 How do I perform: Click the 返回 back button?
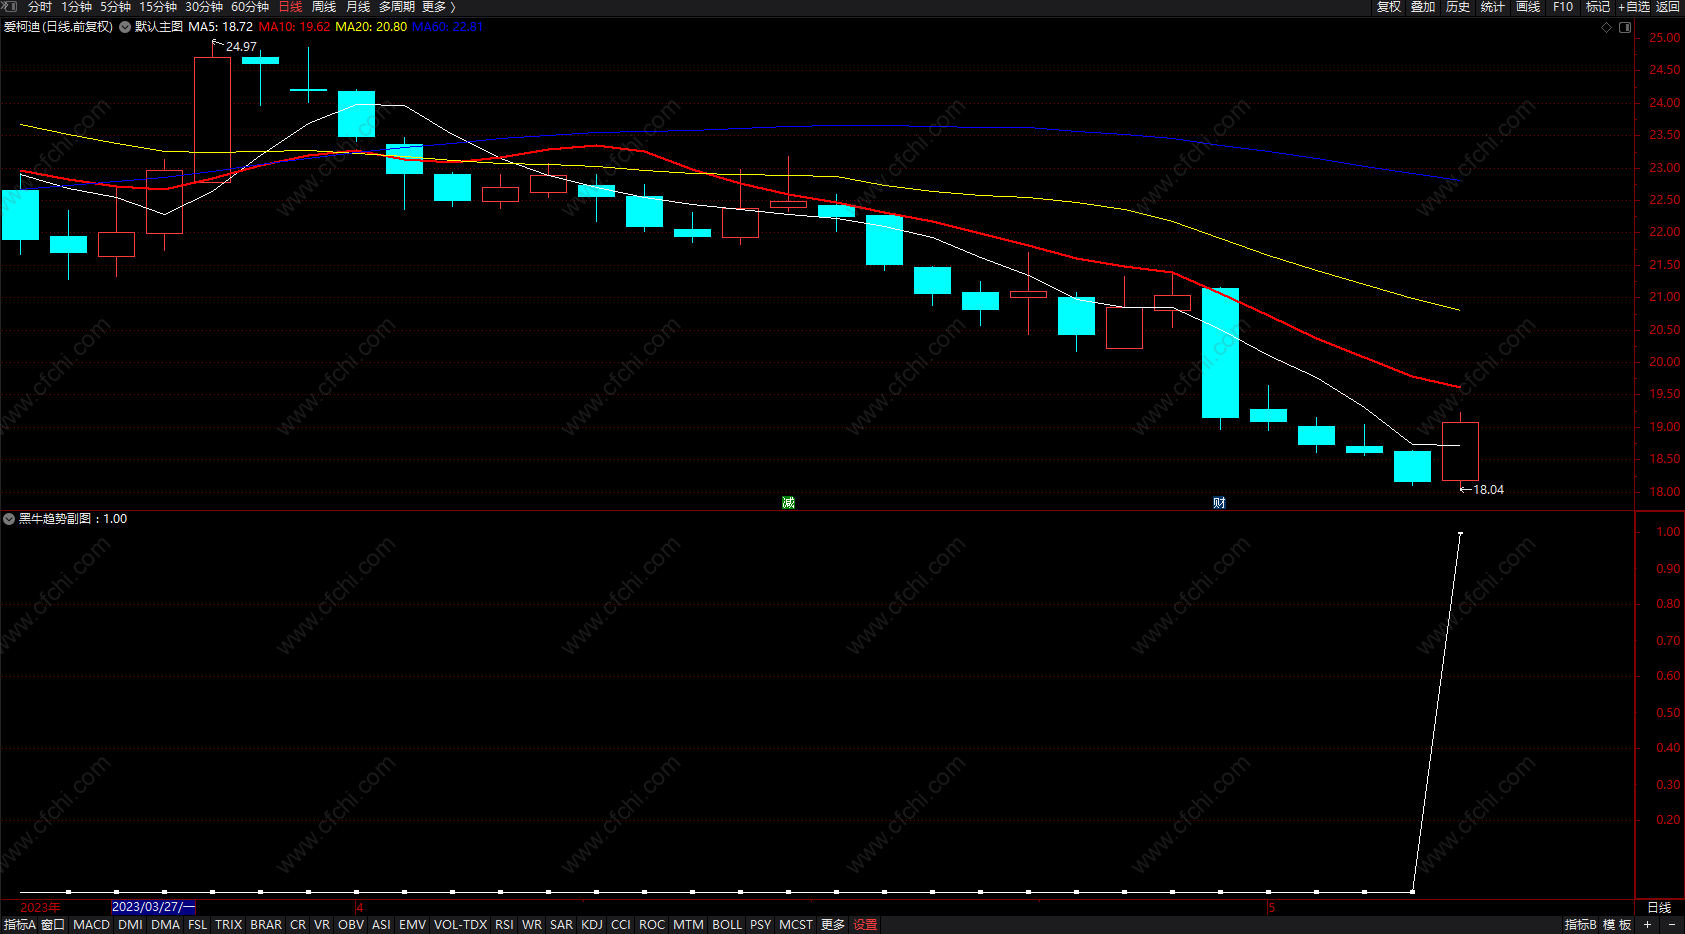tap(1668, 7)
